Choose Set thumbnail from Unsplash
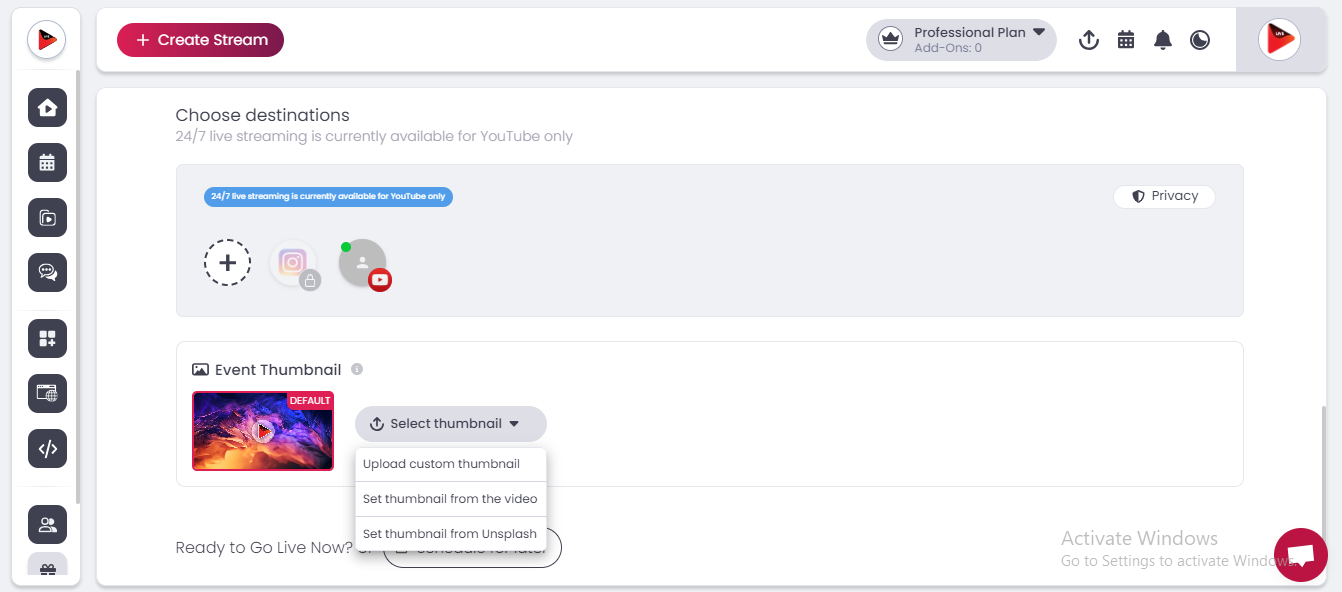 [449, 534]
